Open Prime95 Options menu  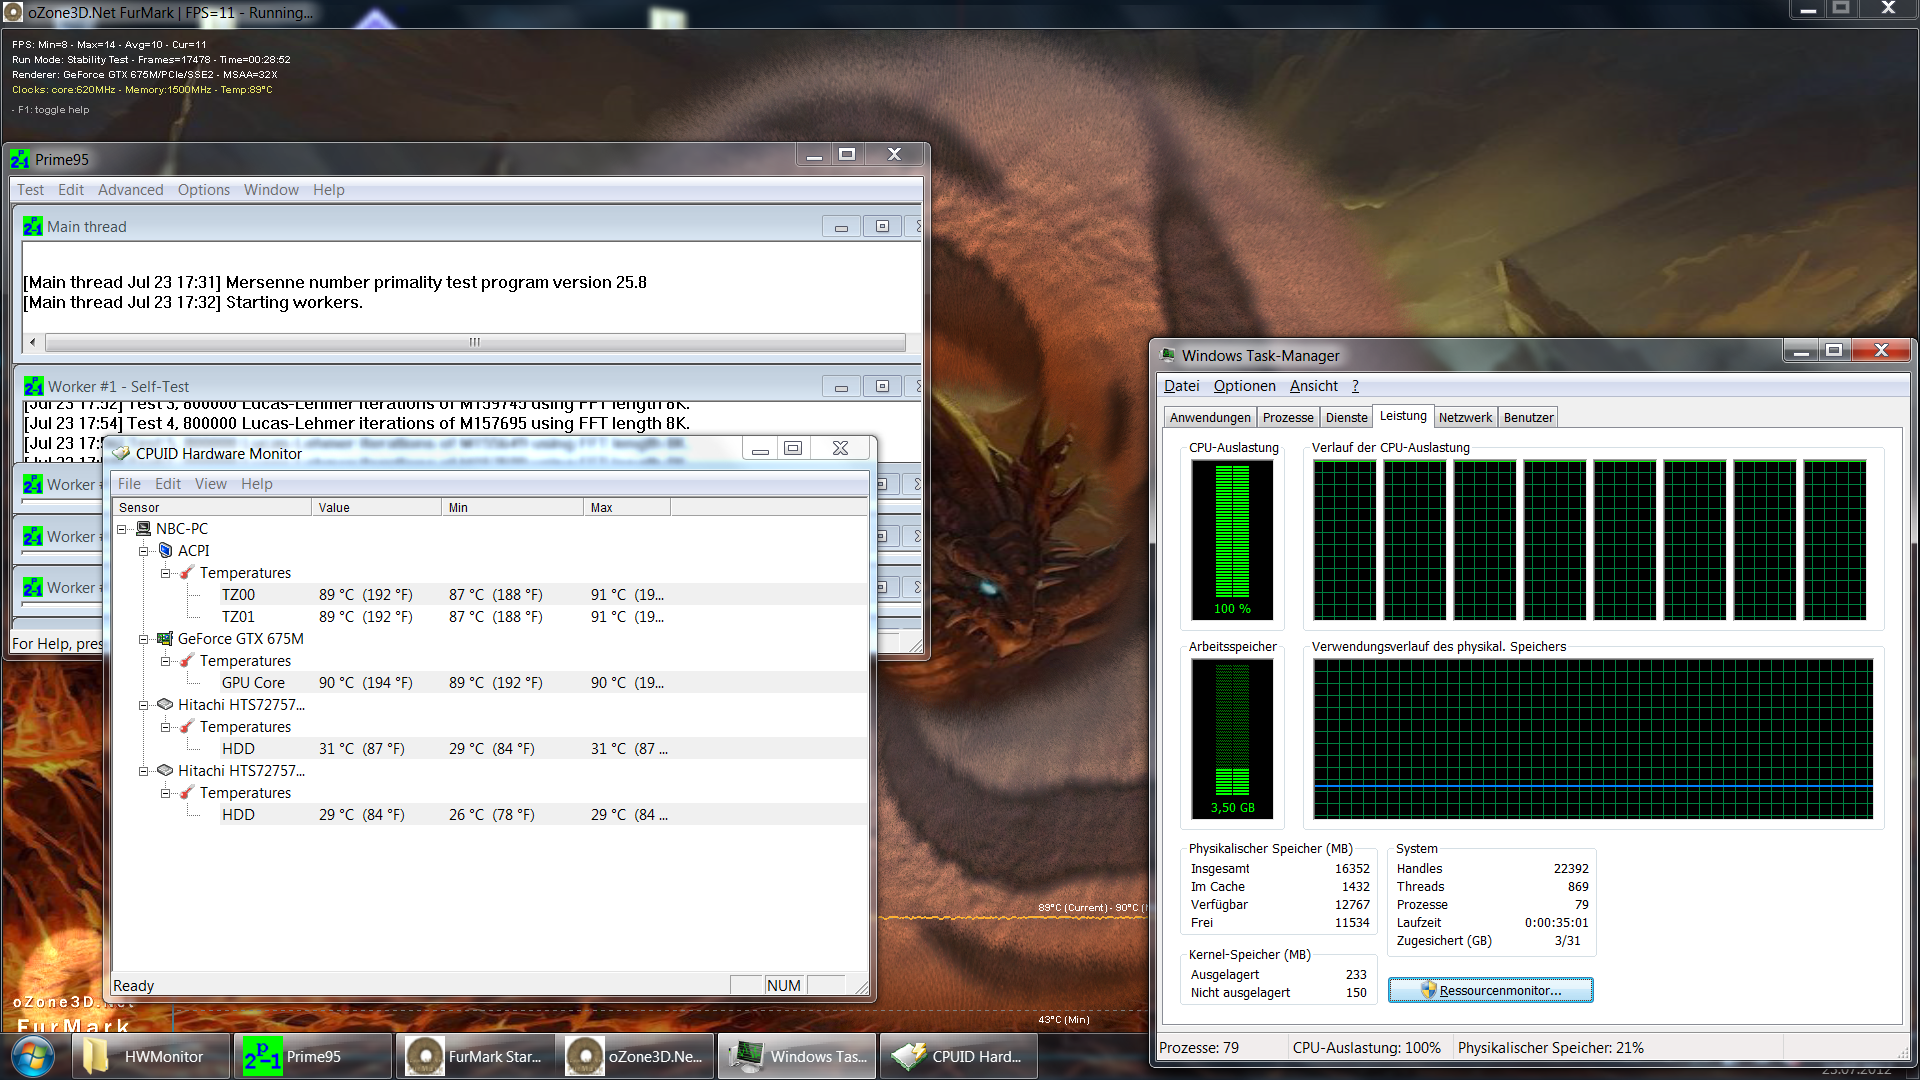204,190
